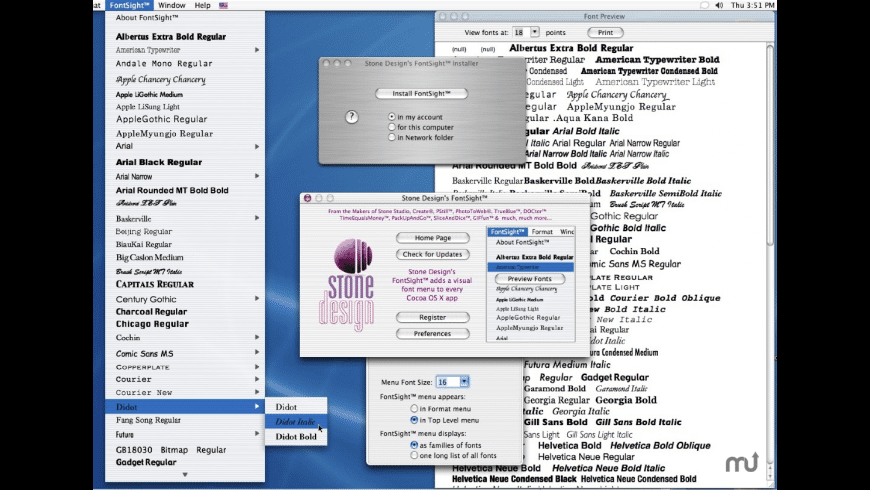Screen dimensions: 870x490
Task: Click the Stone Design logo image
Action: coord(347,284)
